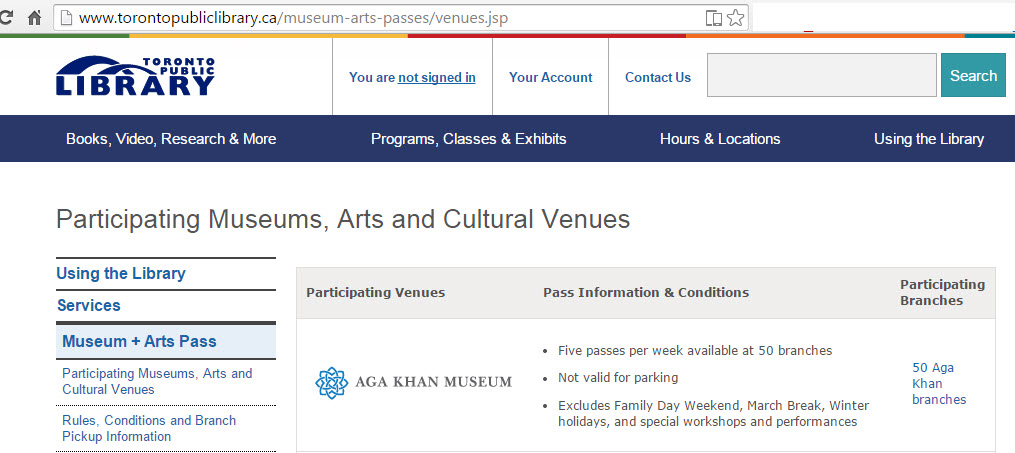Go to the browser home page
Screen dimensions: 1015x453
(34, 18)
